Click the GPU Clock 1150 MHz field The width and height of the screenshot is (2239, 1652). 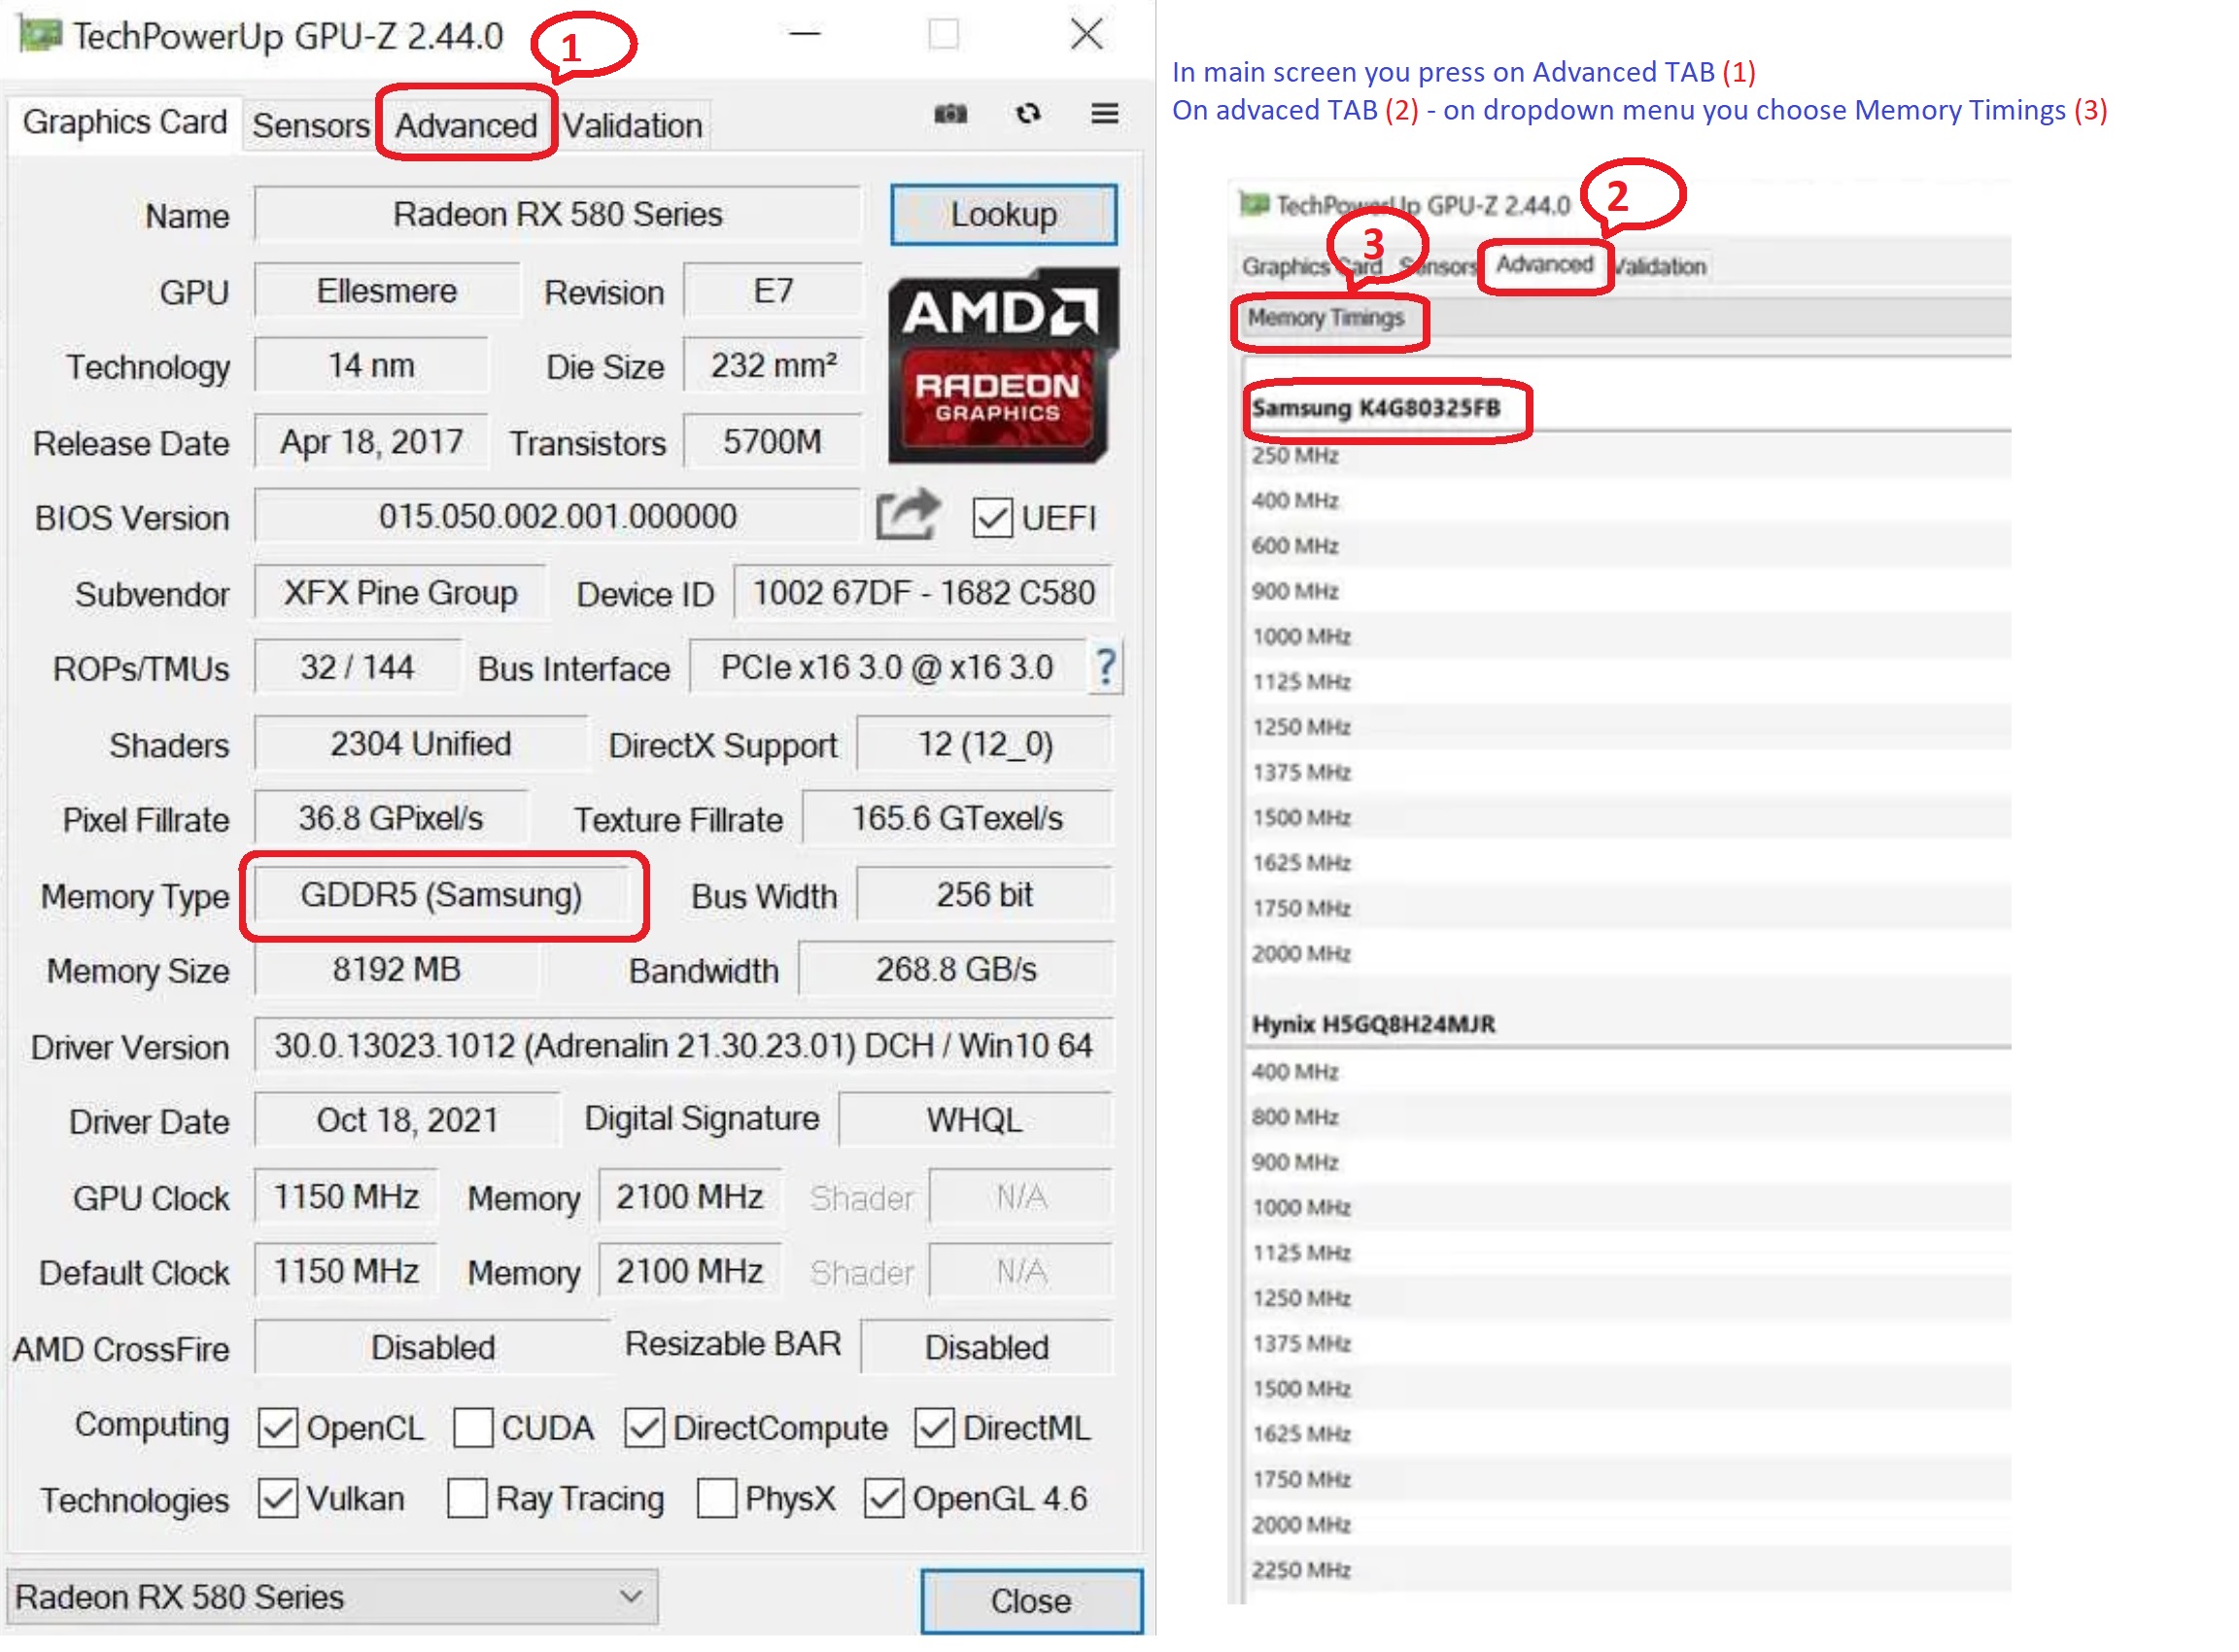tap(346, 1198)
